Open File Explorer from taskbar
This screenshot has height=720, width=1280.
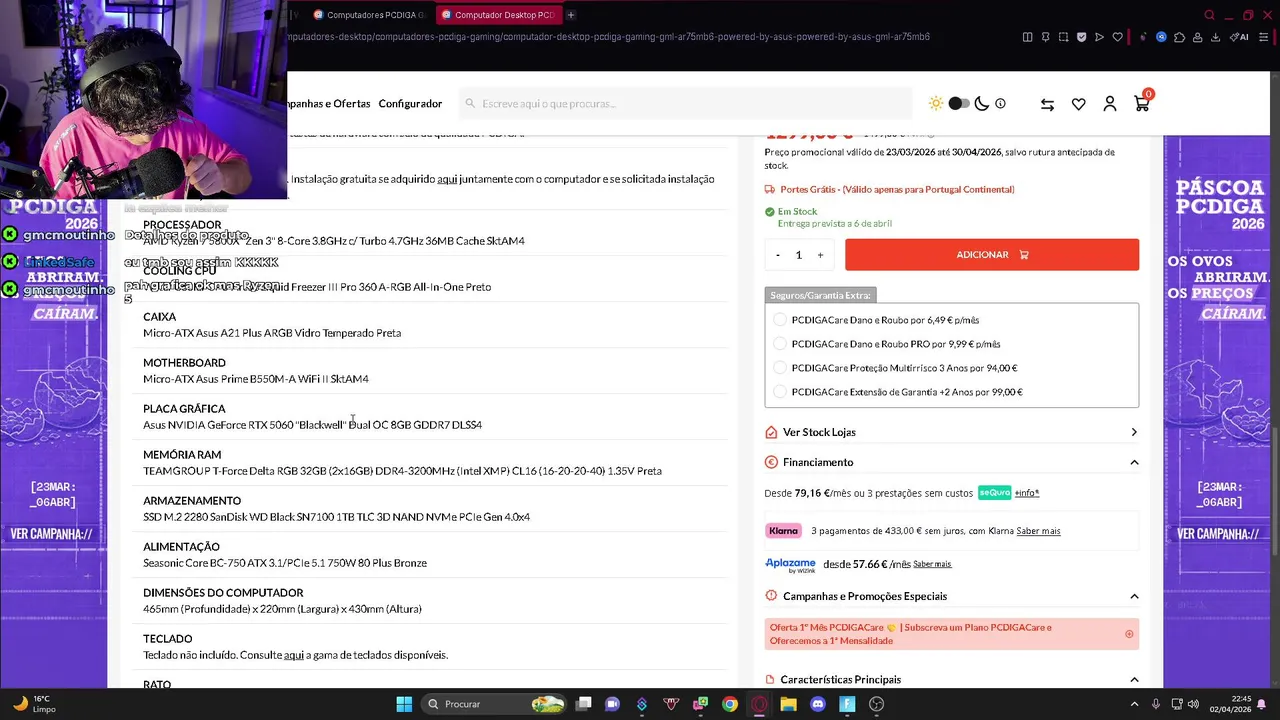tap(788, 704)
